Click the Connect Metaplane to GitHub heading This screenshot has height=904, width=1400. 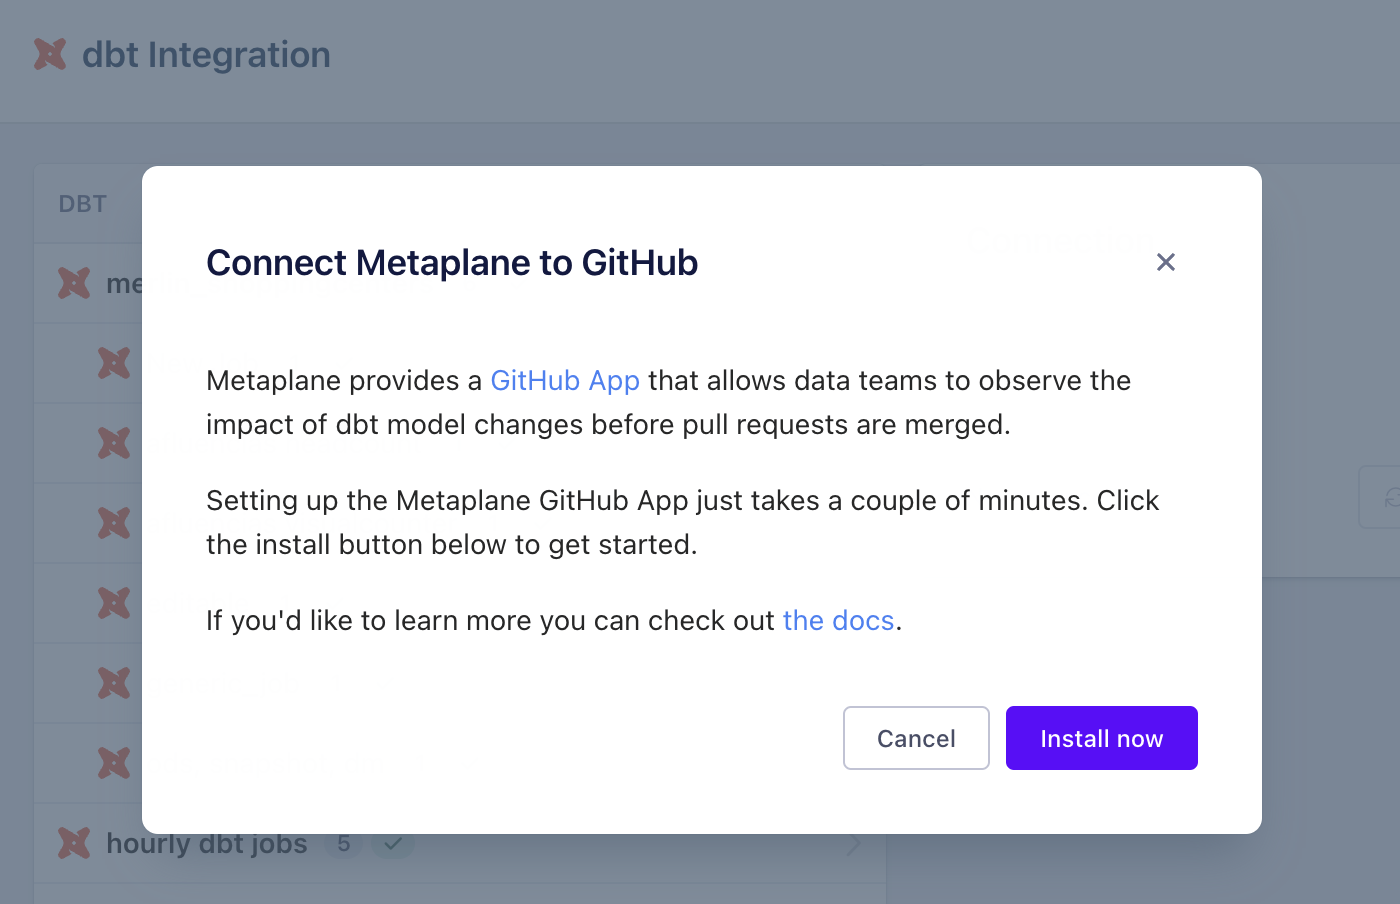452,263
